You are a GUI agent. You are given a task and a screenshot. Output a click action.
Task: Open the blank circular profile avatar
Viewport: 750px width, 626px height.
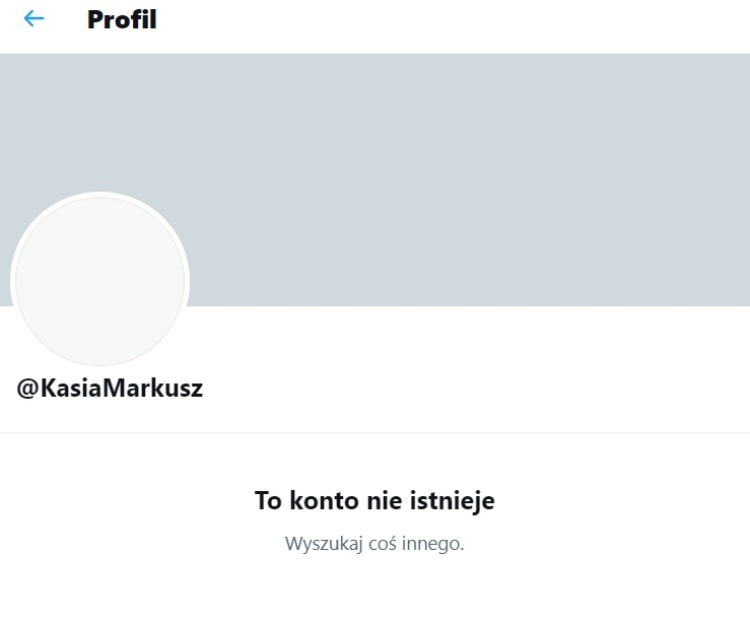point(100,281)
